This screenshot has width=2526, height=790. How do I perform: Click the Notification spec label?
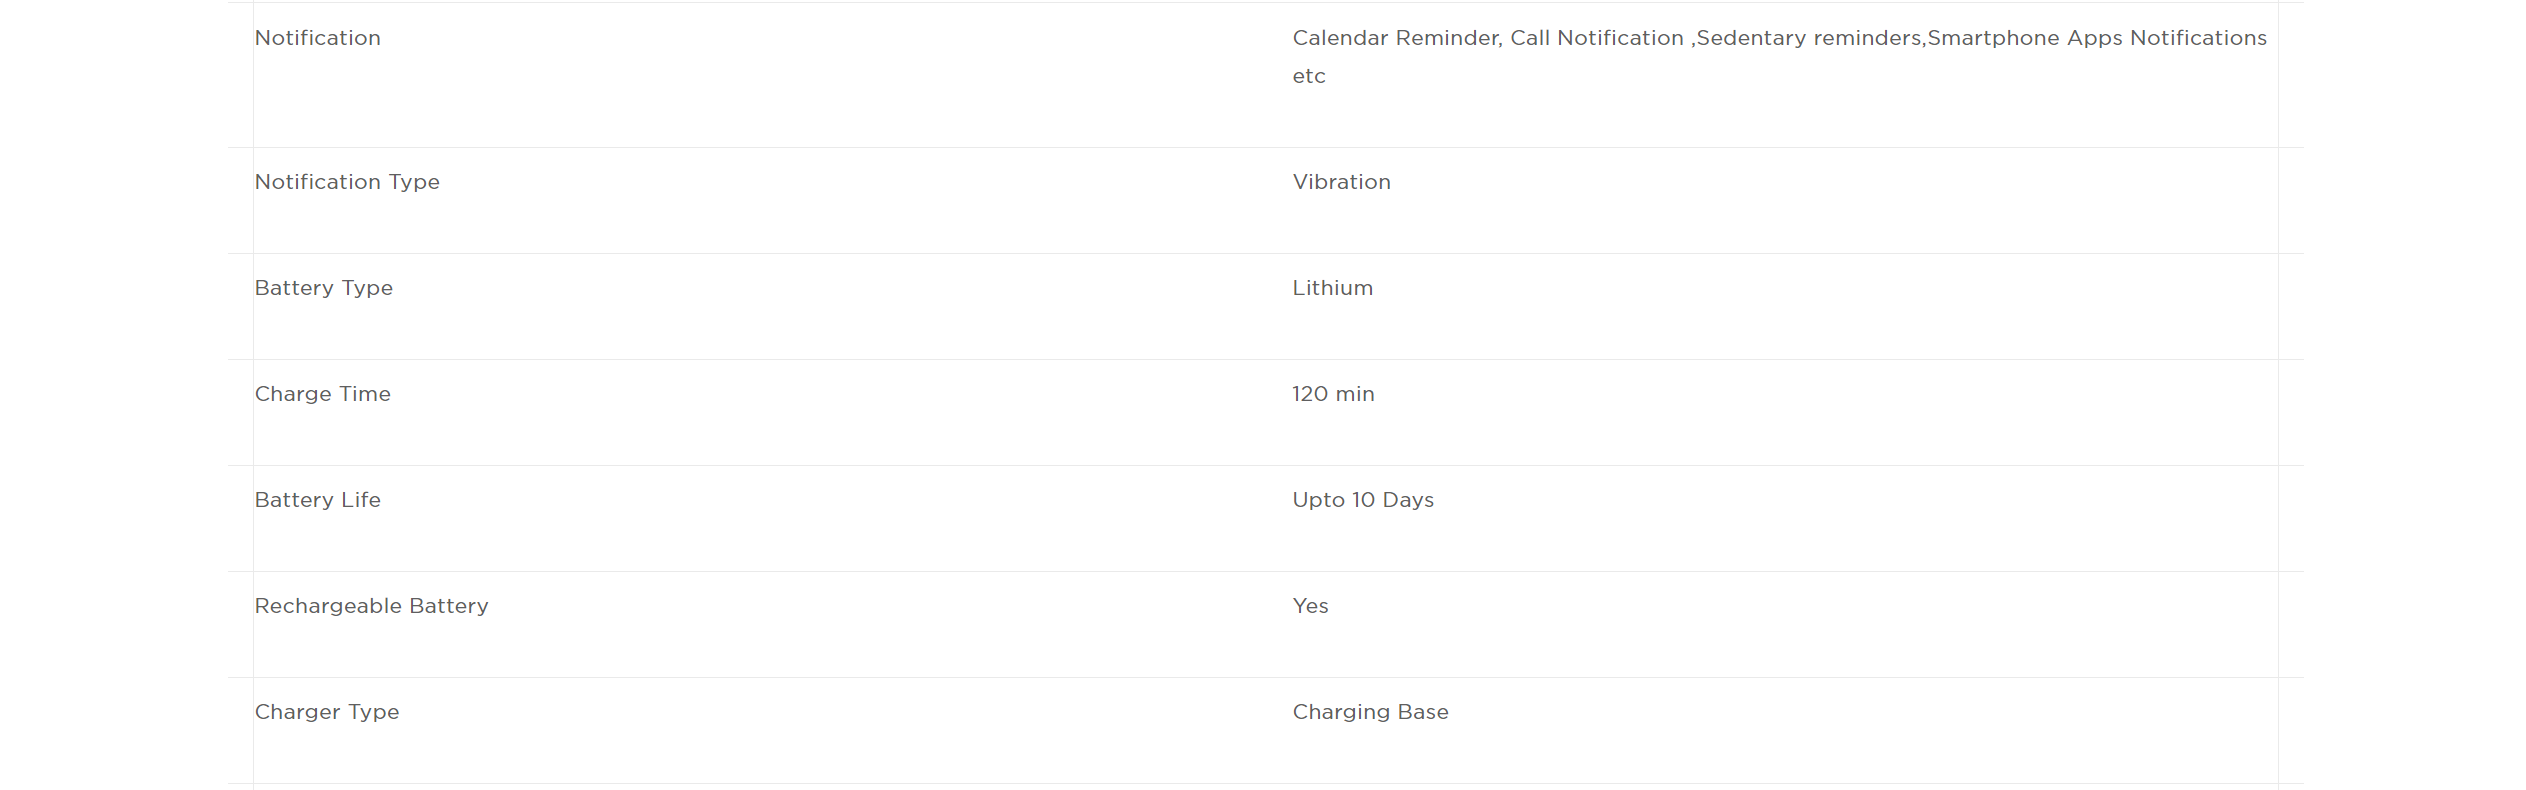point(317,38)
